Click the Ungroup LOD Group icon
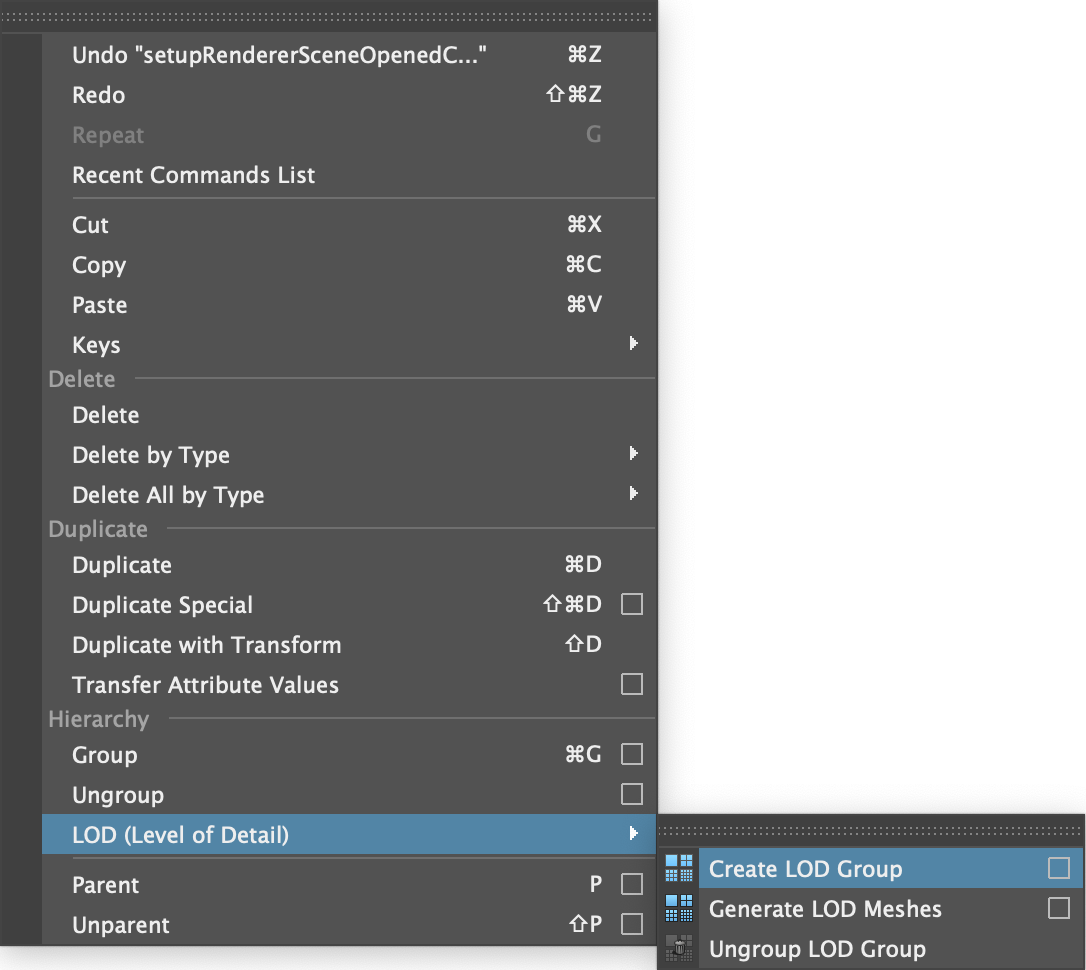Screen dimensions: 1086x970 coord(678,948)
